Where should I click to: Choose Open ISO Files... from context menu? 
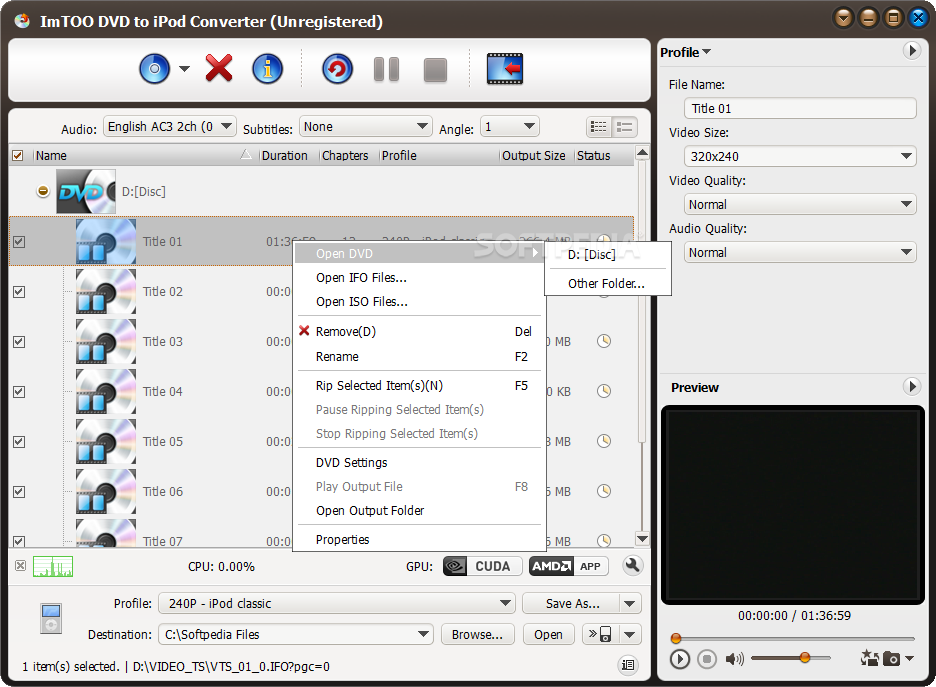(419, 302)
